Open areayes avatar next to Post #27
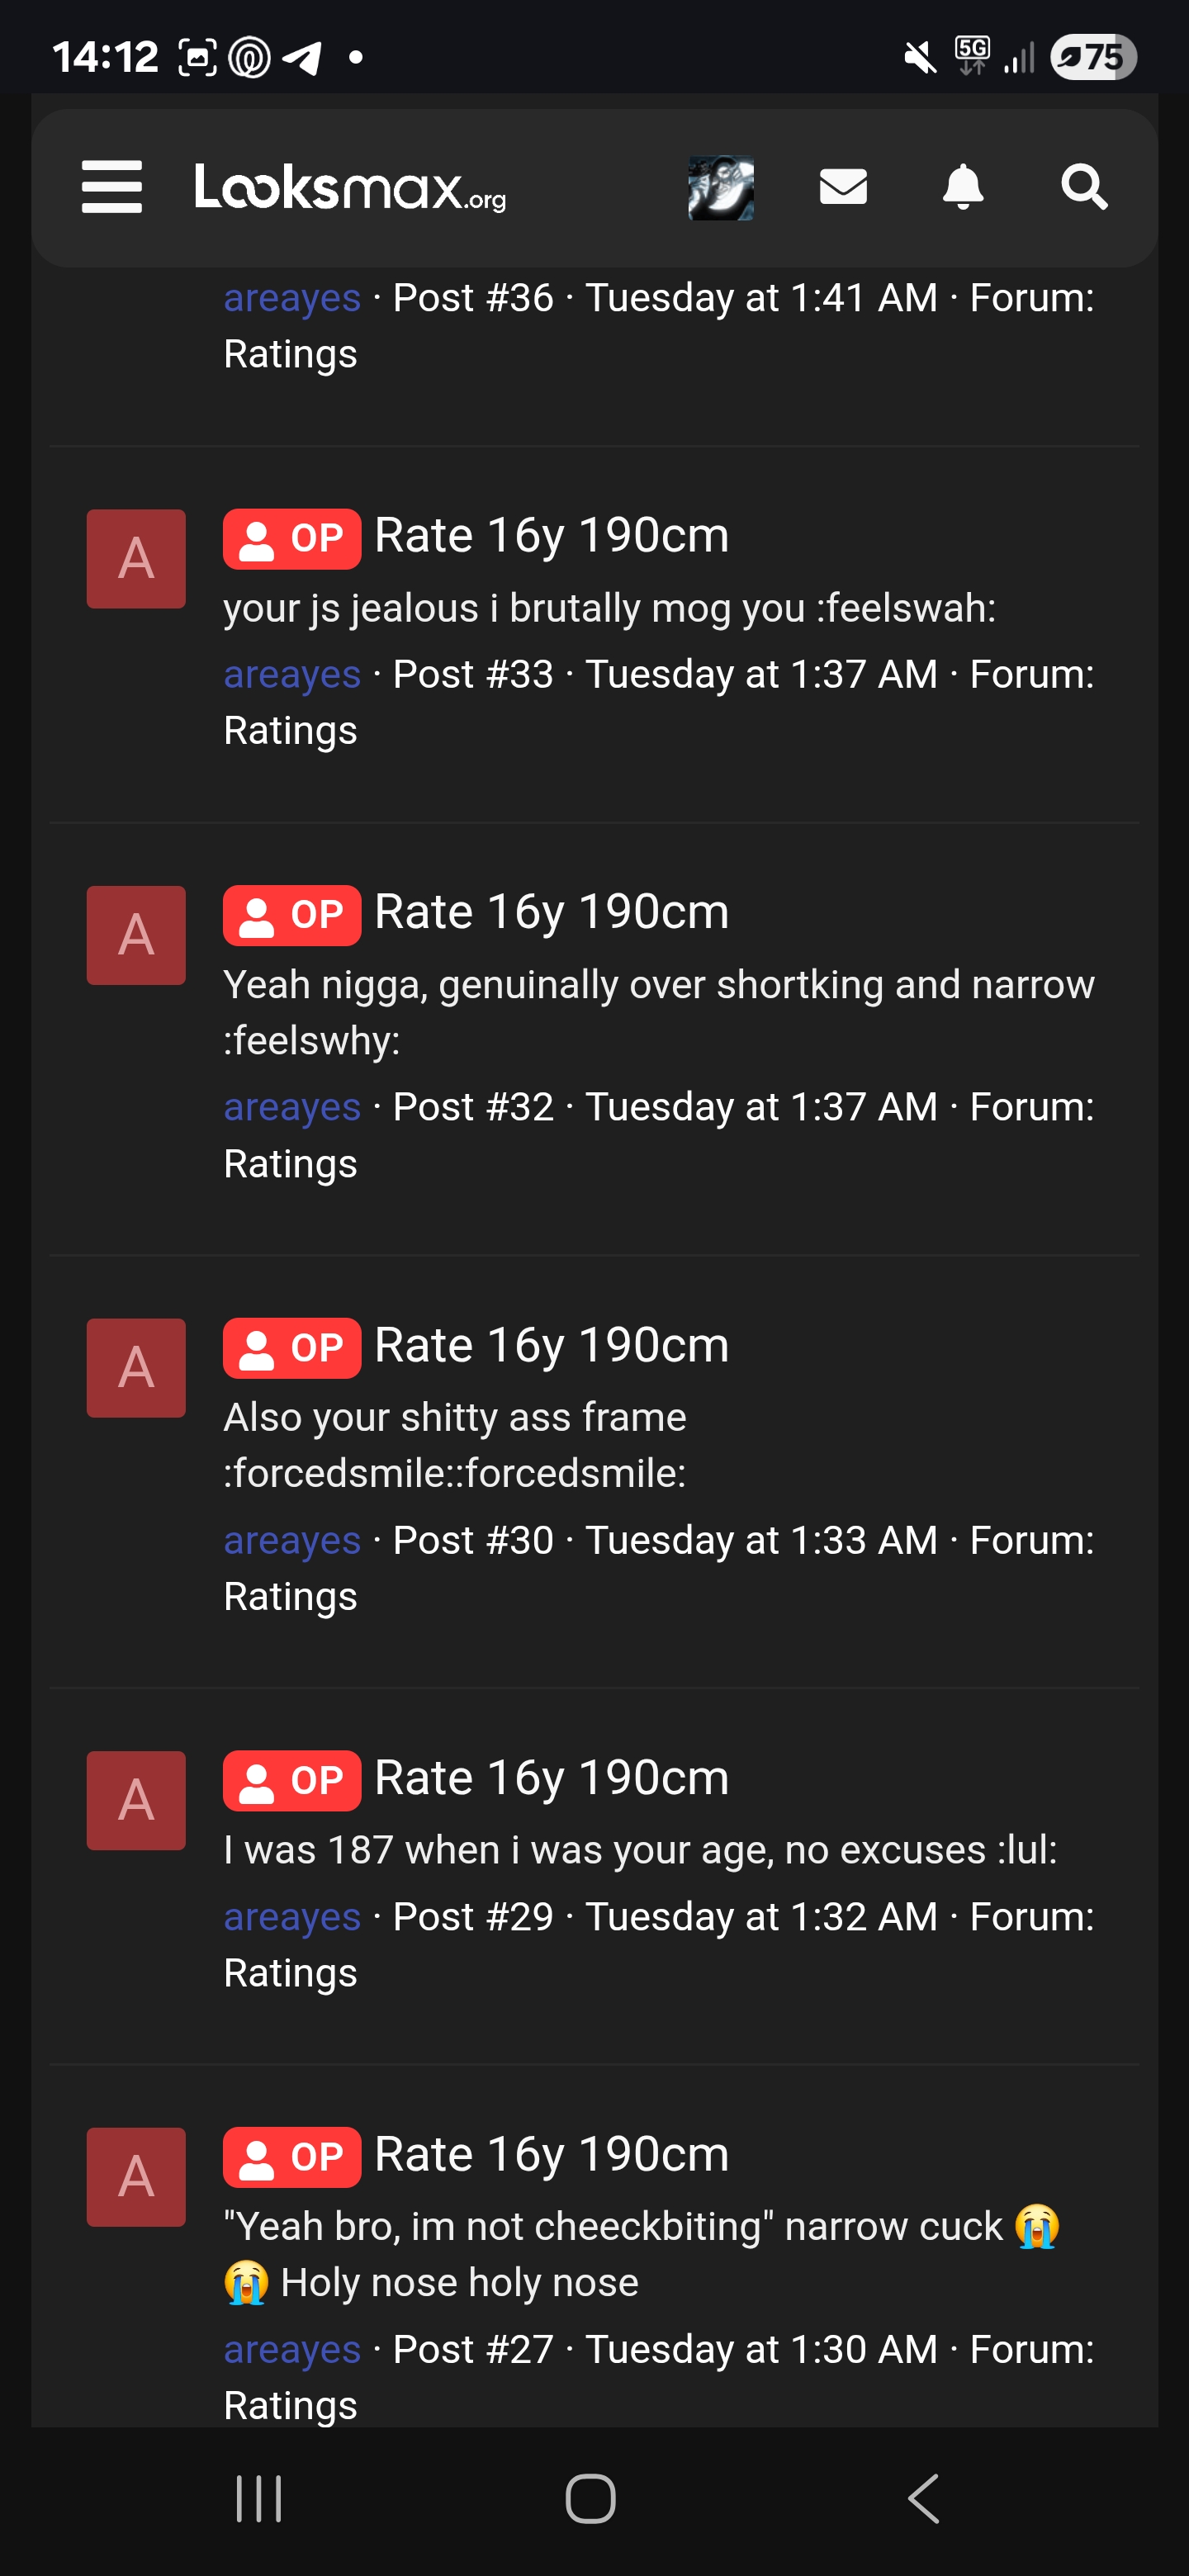Viewport: 1189px width, 2576px height. click(x=135, y=2179)
